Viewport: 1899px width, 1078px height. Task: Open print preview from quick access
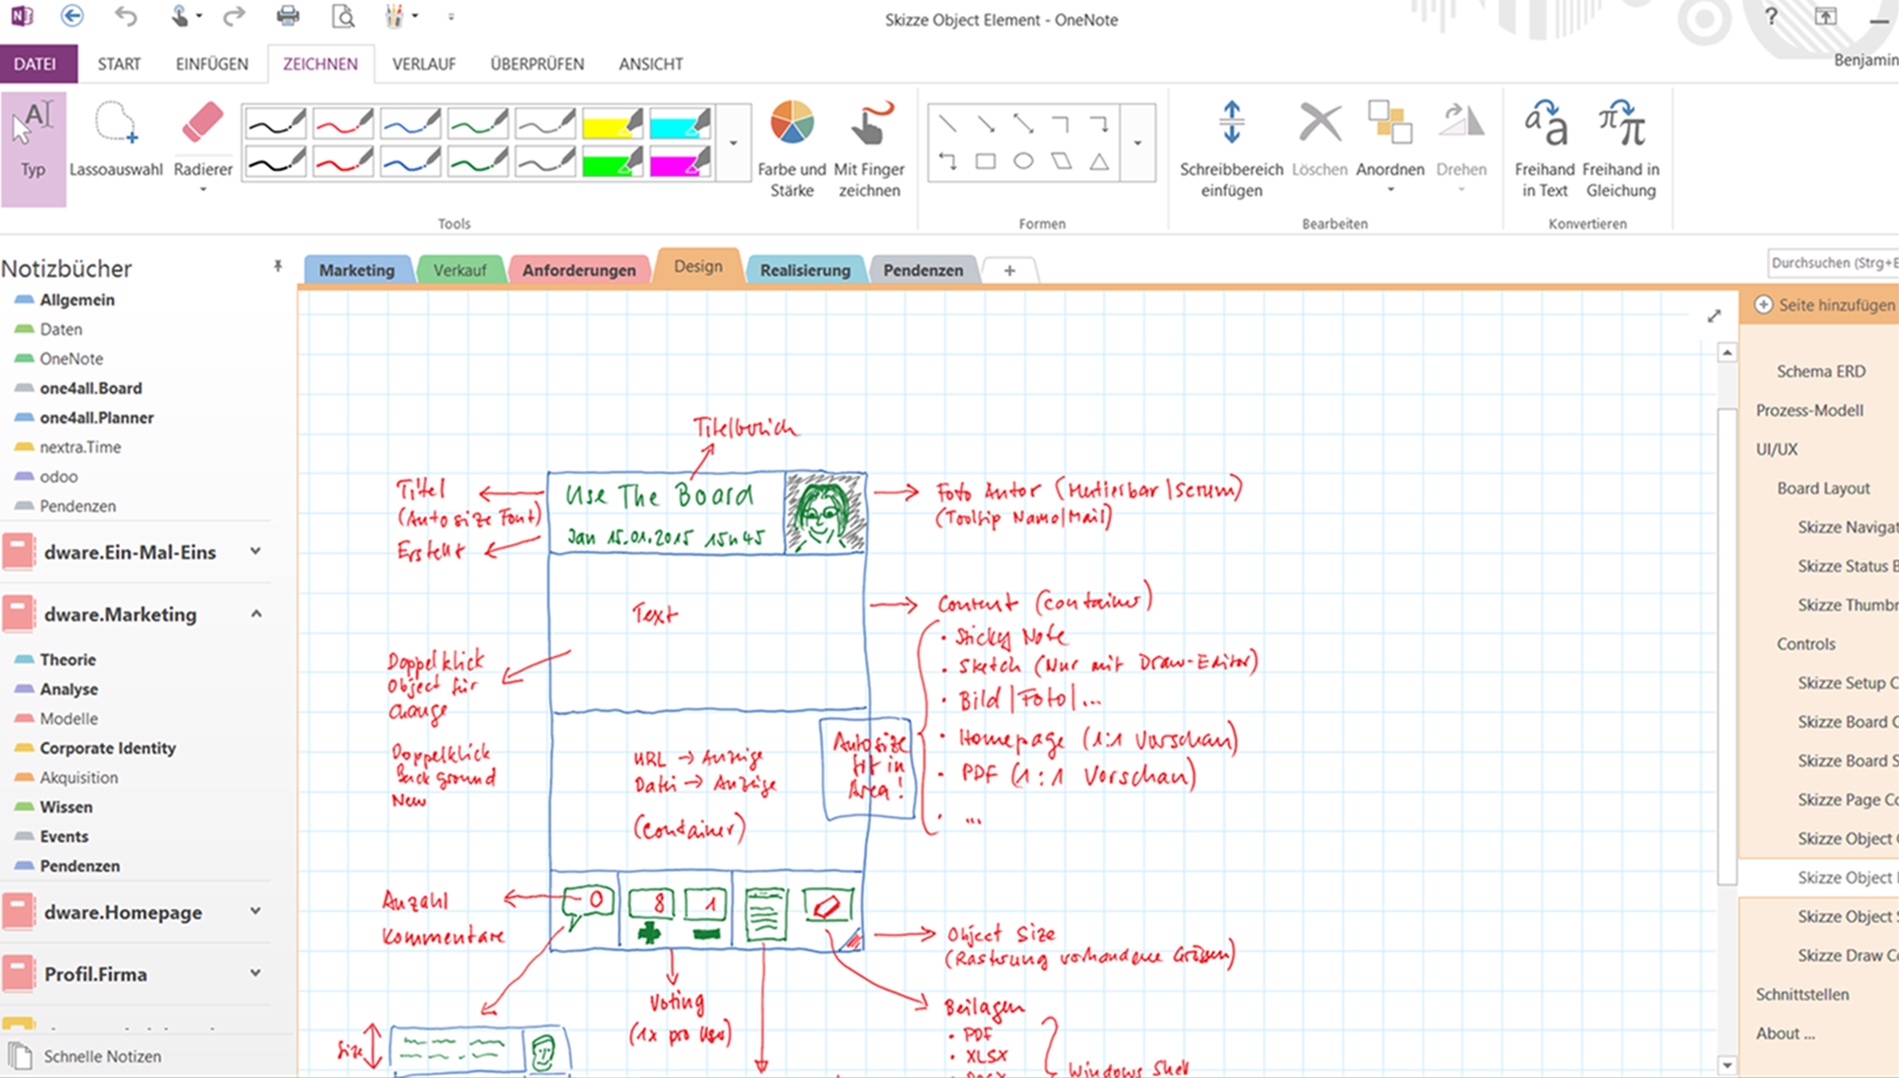point(343,16)
